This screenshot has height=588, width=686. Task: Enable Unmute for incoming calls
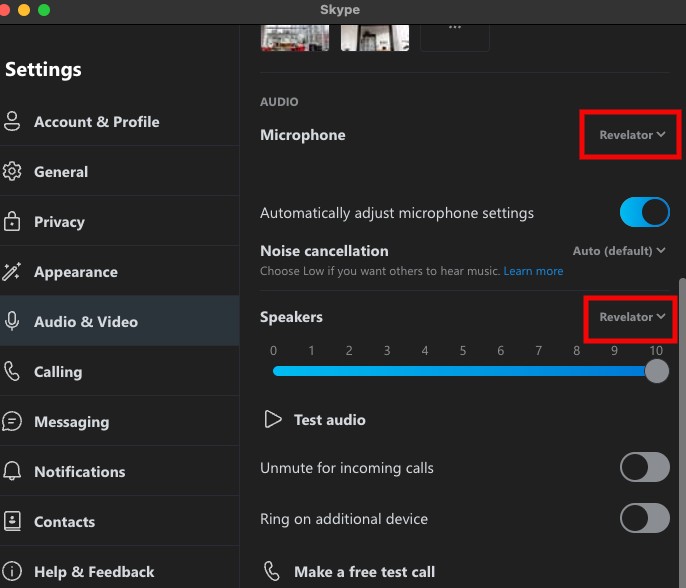tap(644, 467)
